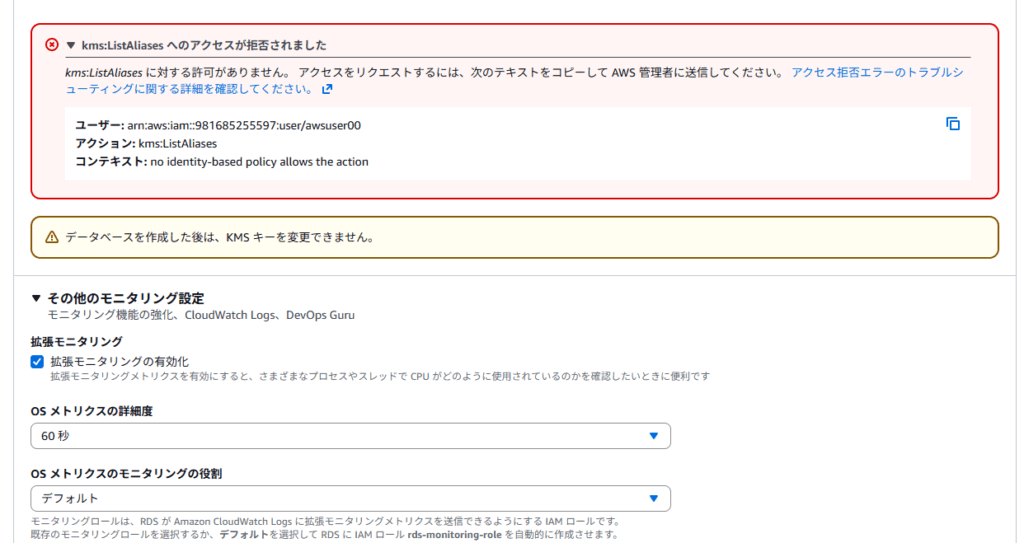Click the アクション: kms:ListAliases line

pyautogui.click(x=146, y=143)
